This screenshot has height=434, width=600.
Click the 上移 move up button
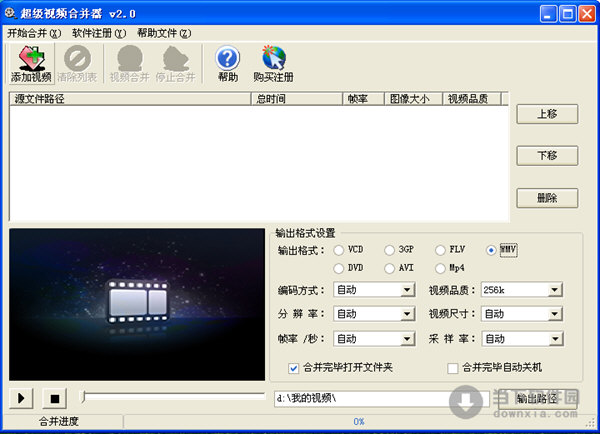(x=547, y=114)
